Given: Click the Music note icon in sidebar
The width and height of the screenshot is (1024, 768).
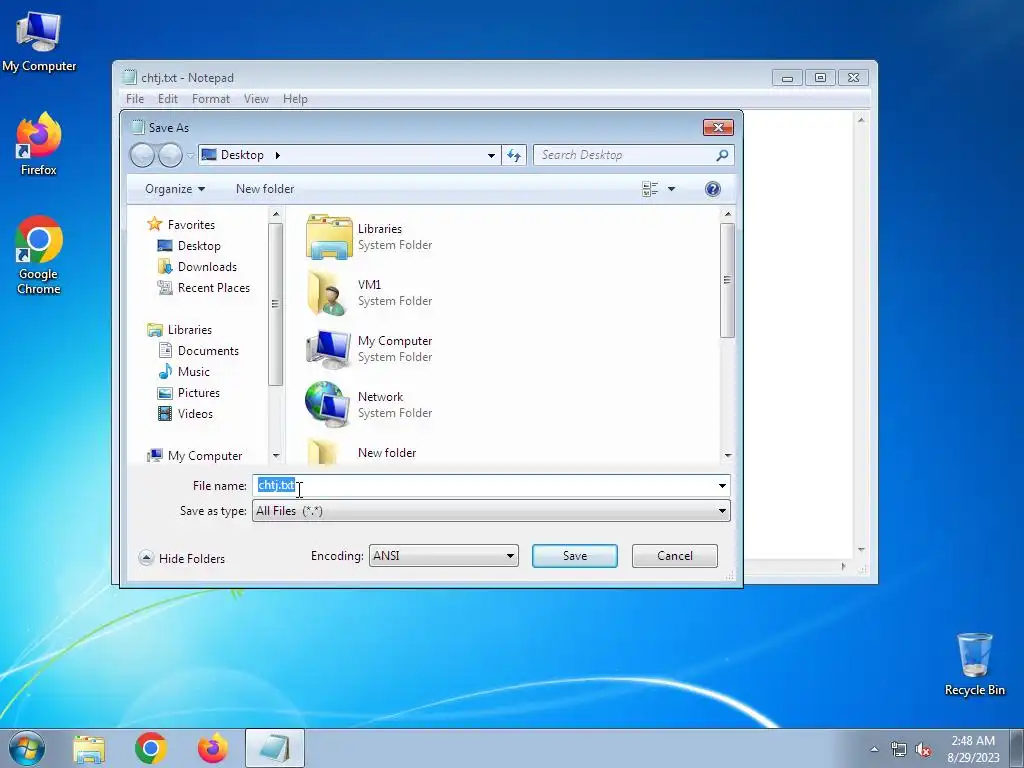Looking at the screenshot, I should pyautogui.click(x=165, y=372).
